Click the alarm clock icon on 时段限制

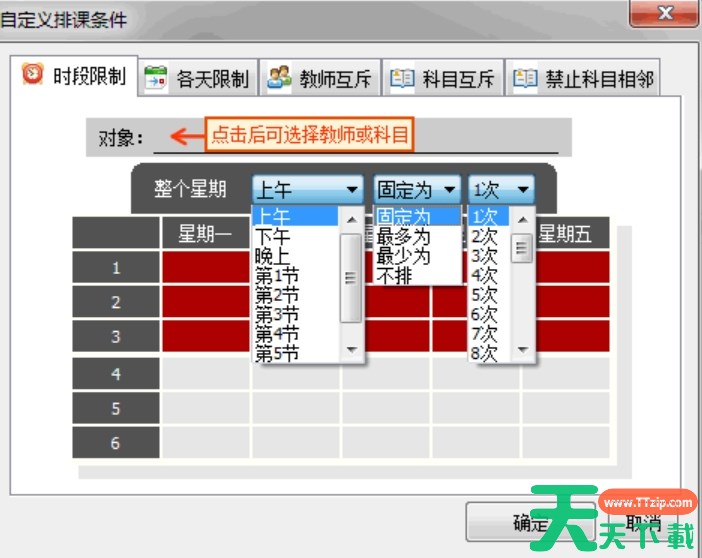point(33,74)
